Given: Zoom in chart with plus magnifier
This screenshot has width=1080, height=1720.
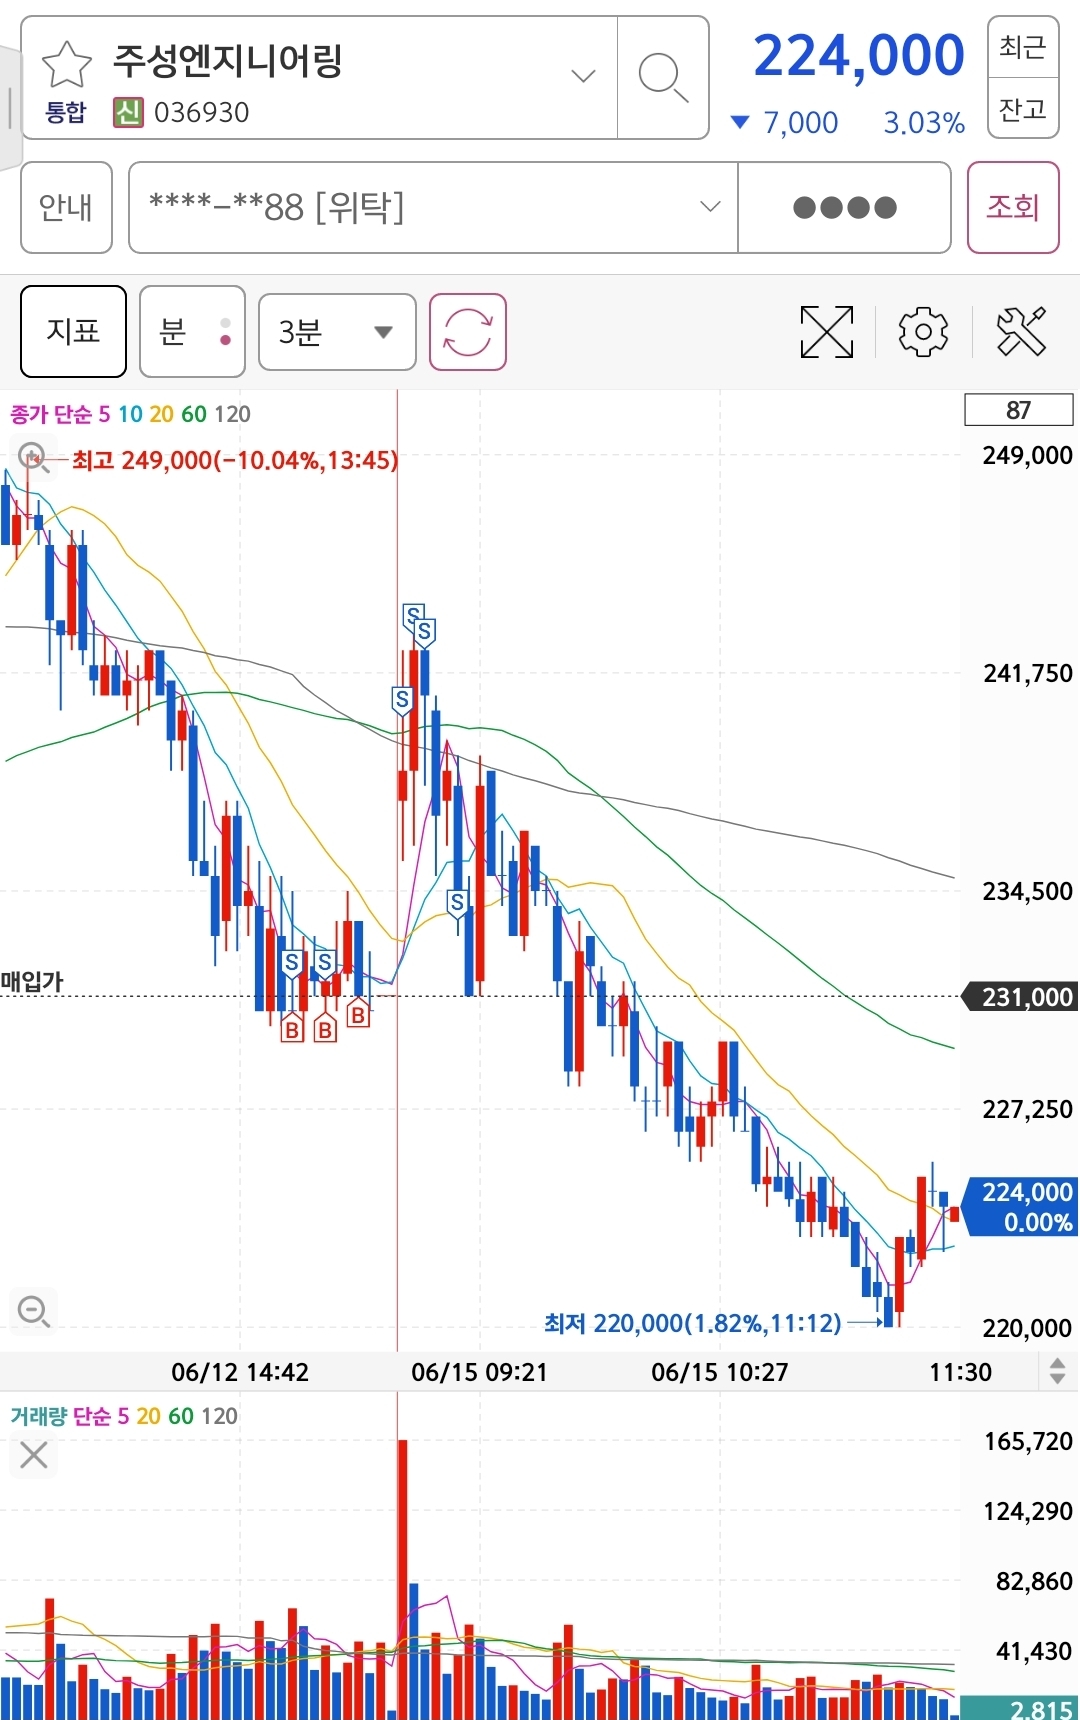Looking at the screenshot, I should [x=34, y=458].
